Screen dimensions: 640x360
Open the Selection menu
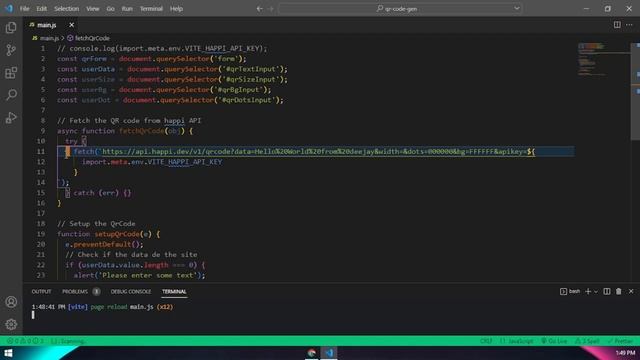(67, 9)
